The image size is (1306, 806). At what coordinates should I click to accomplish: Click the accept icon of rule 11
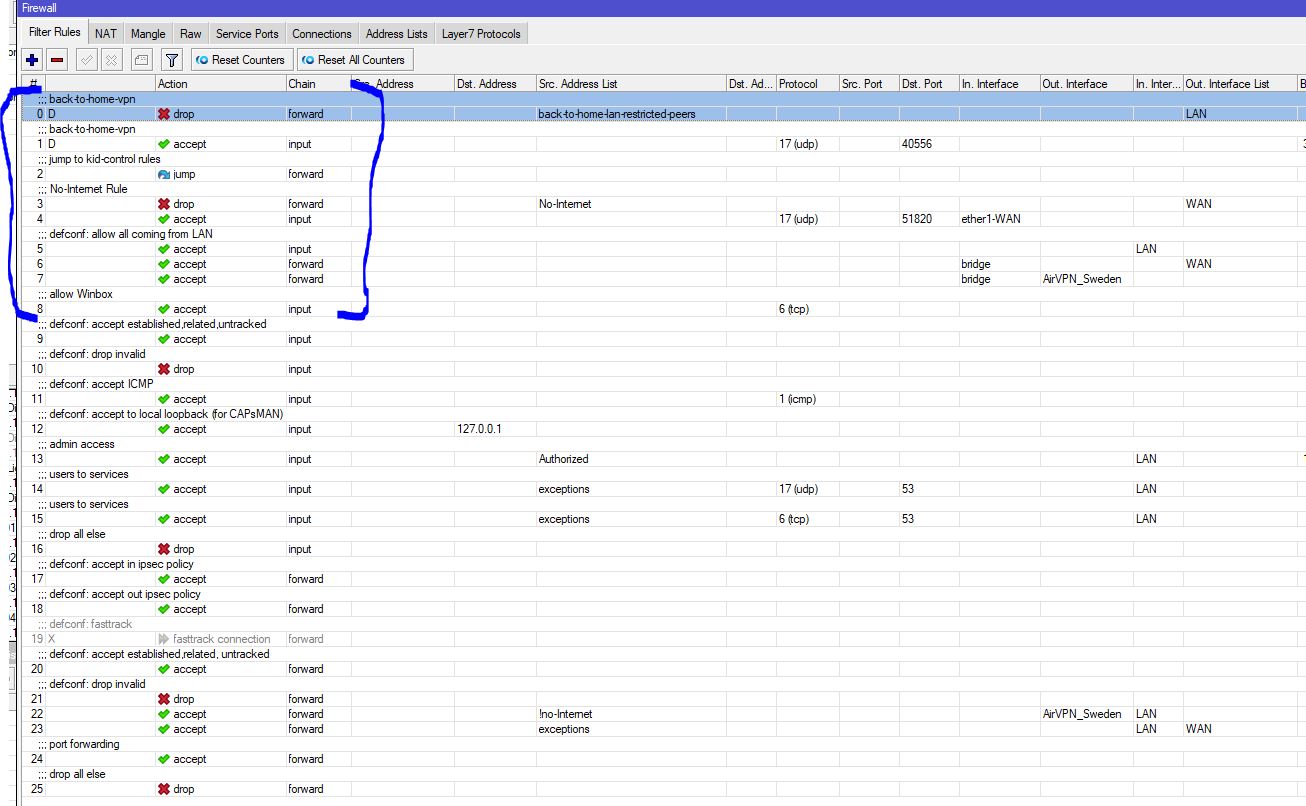tap(164, 399)
